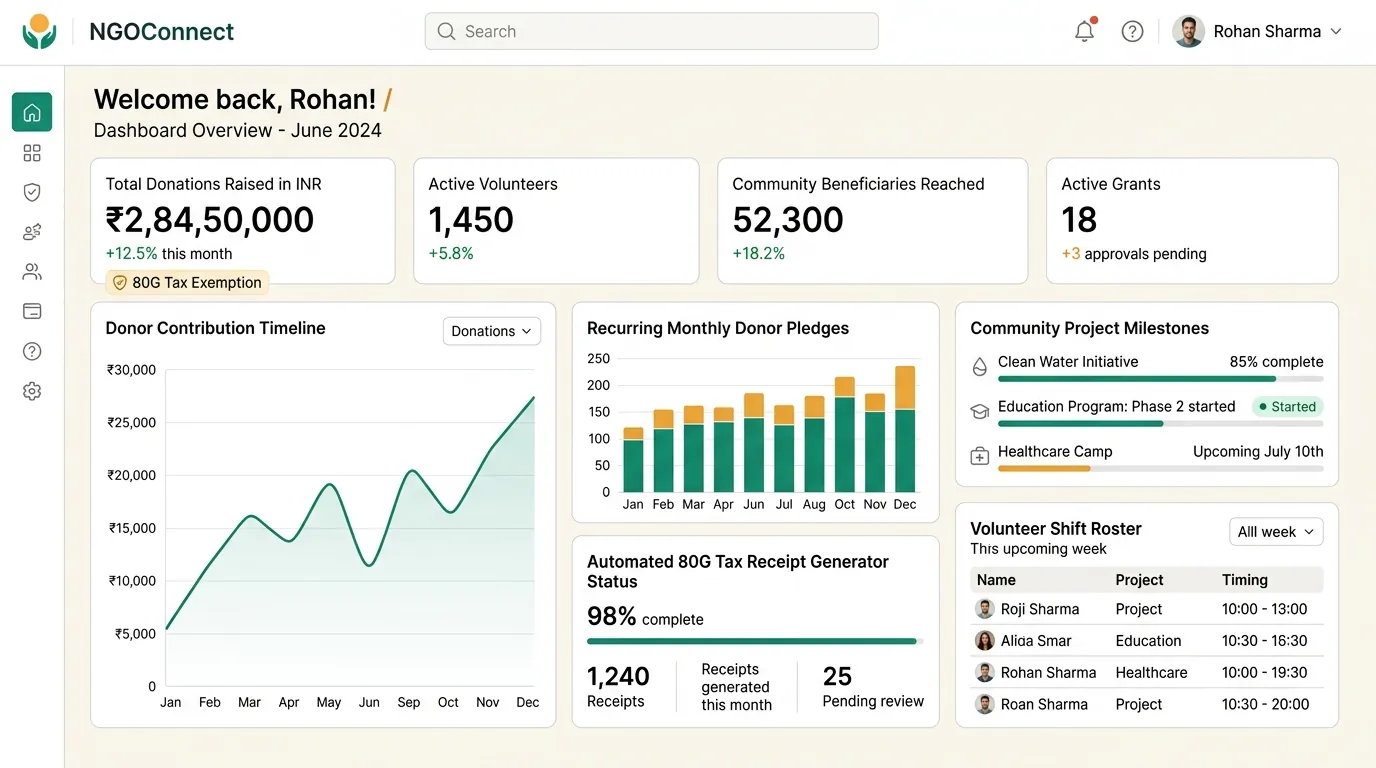Open the donors sidebar icon below the shield
This screenshot has height=768, width=1376.
point(32,232)
